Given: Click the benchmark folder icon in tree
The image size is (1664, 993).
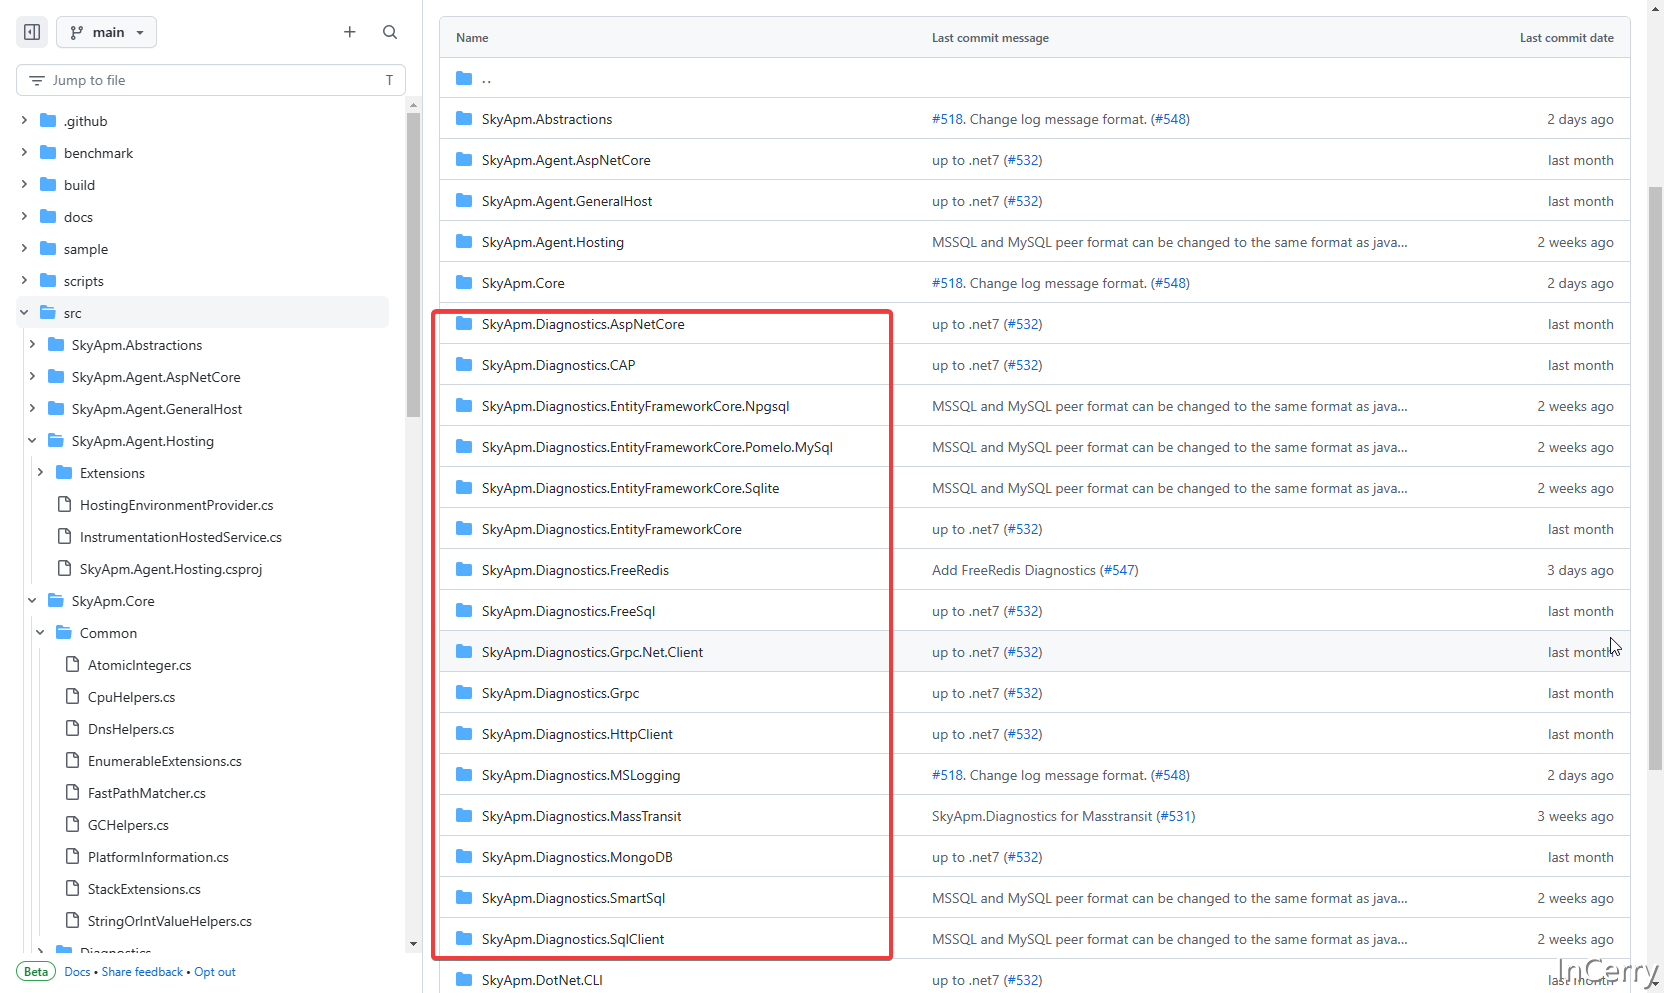Looking at the screenshot, I should tap(48, 153).
